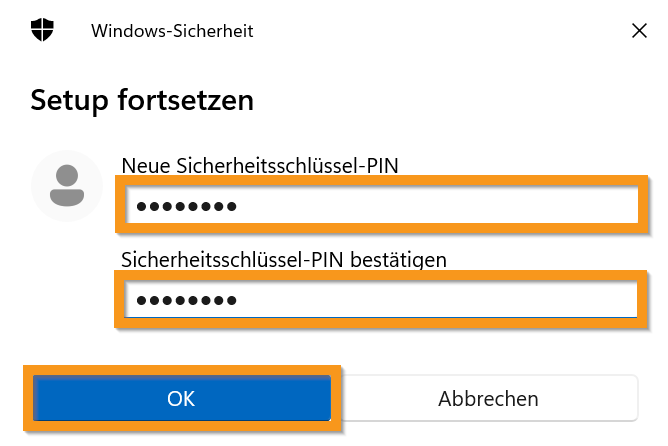Image resolution: width=668 pixels, height=446 pixels.
Task: Place cursor after last dot in confirm PIN
Action: click(239, 300)
